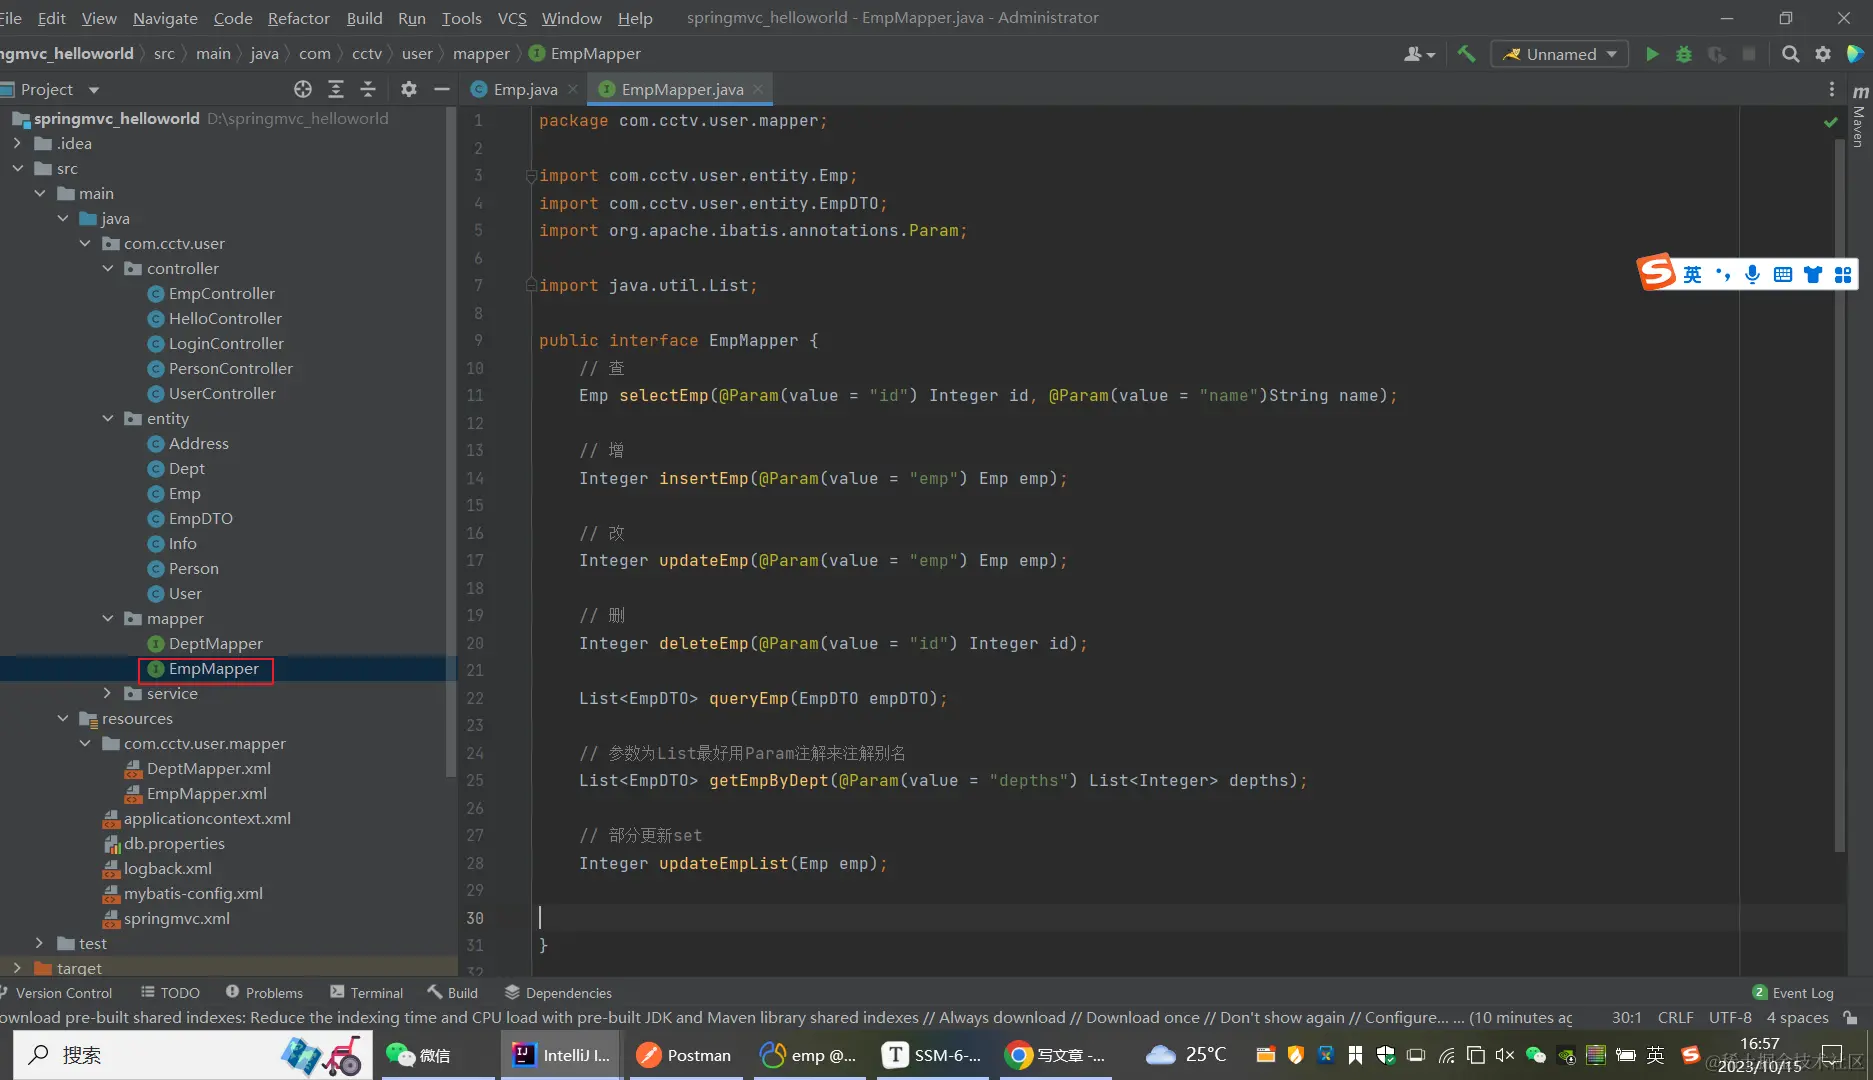Click Expand All icon in Project panel
1873x1080 pixels.
(x=336, y=89)
